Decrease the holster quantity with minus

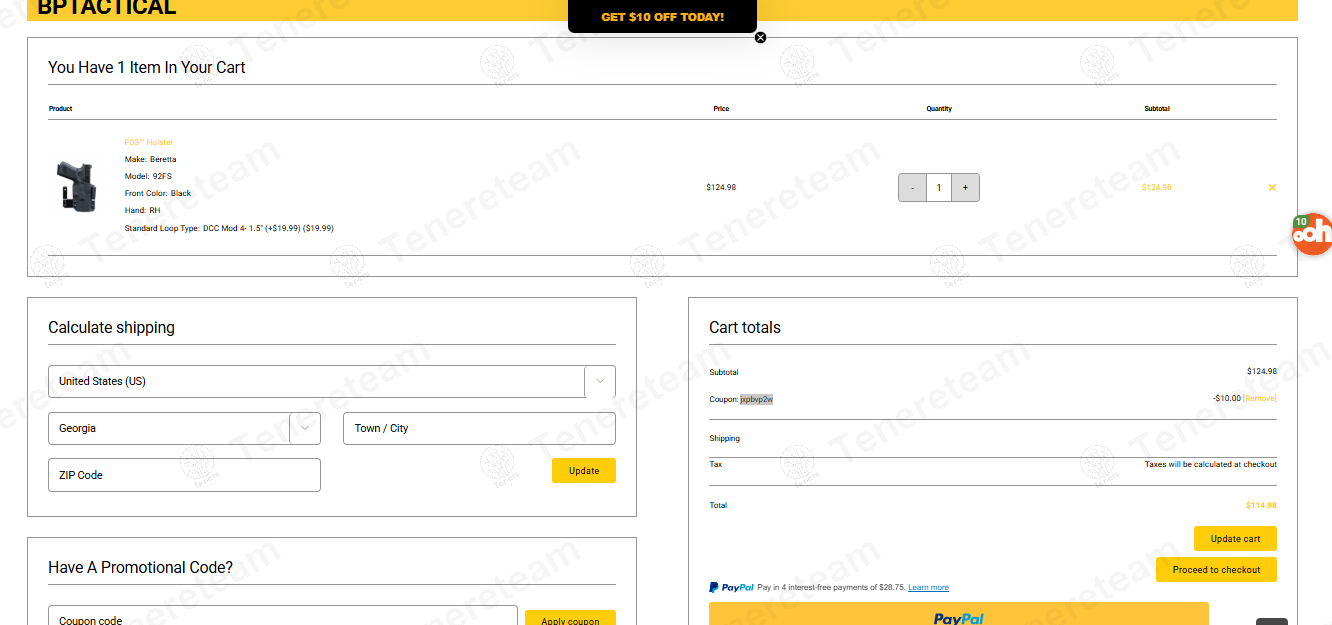pyautogui.click(x=912, y=187)
